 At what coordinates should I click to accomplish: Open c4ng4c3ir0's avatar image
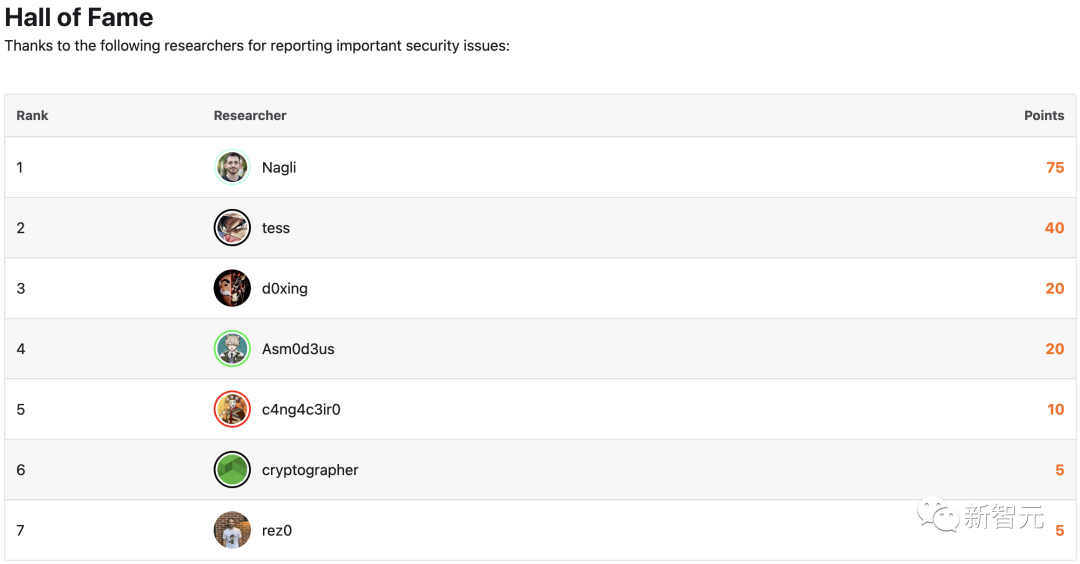[x=232, y=409]
